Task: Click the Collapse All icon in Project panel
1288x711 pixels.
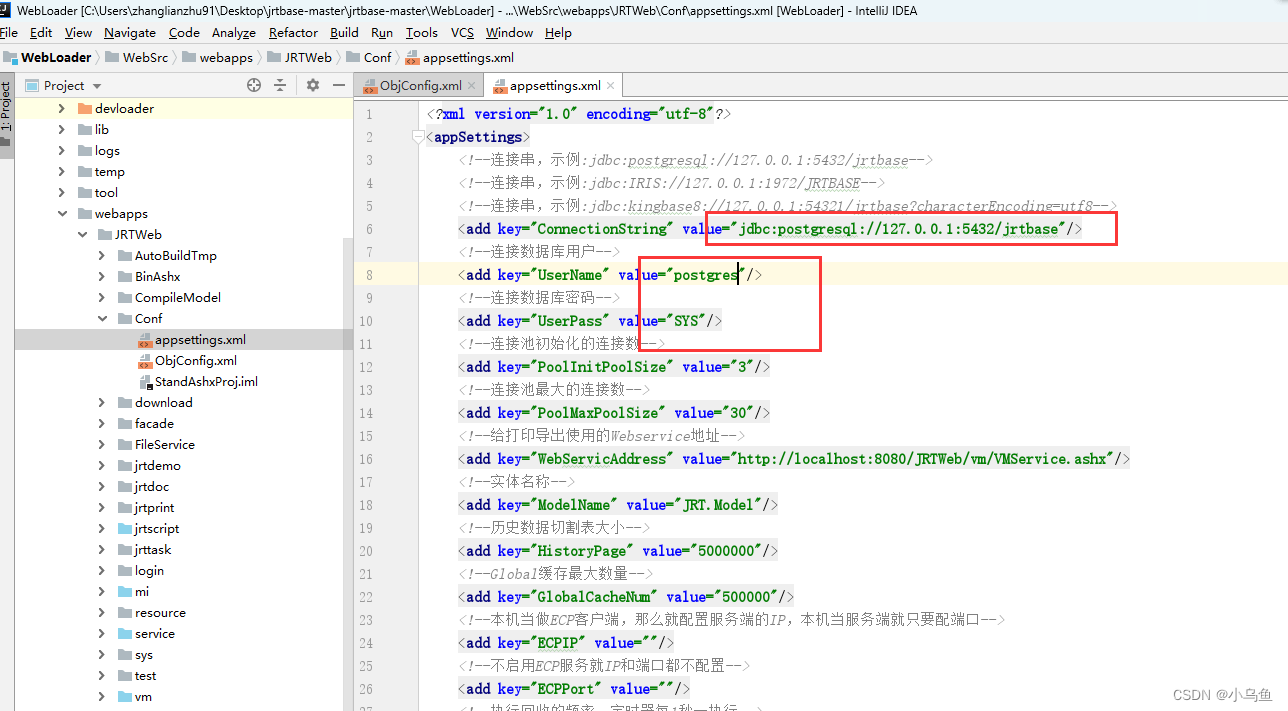Action: tap(280, 86)
